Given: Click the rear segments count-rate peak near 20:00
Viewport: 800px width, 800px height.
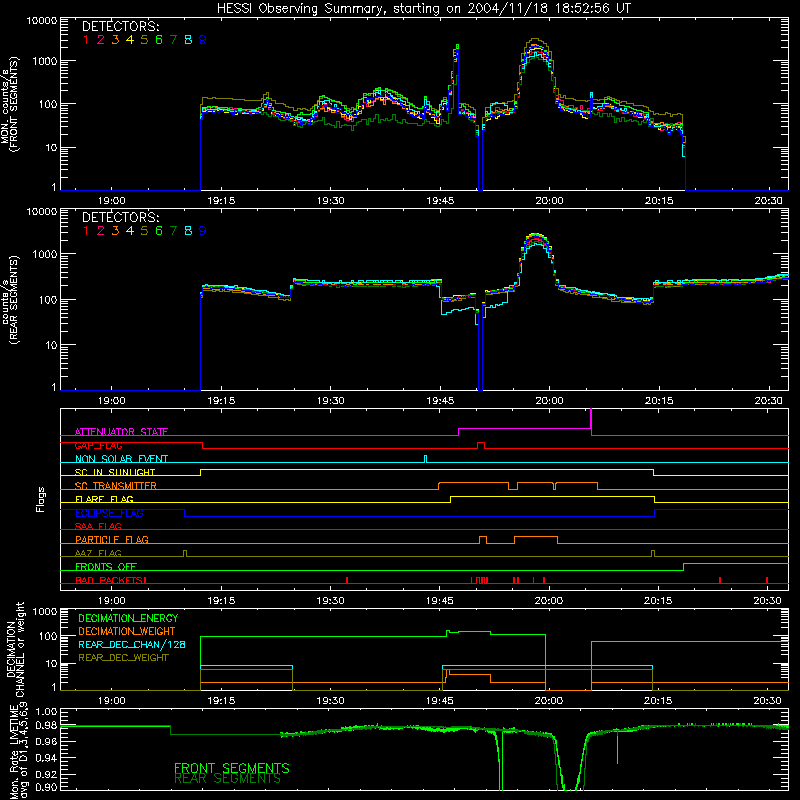Looking at the screenshot, I should [536, 240].
